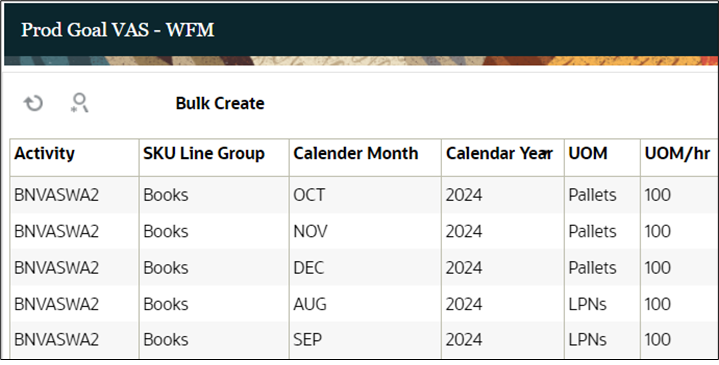Click 2024 year in the DEC row
Screen dimensions: 719x365
click(464, 268)
